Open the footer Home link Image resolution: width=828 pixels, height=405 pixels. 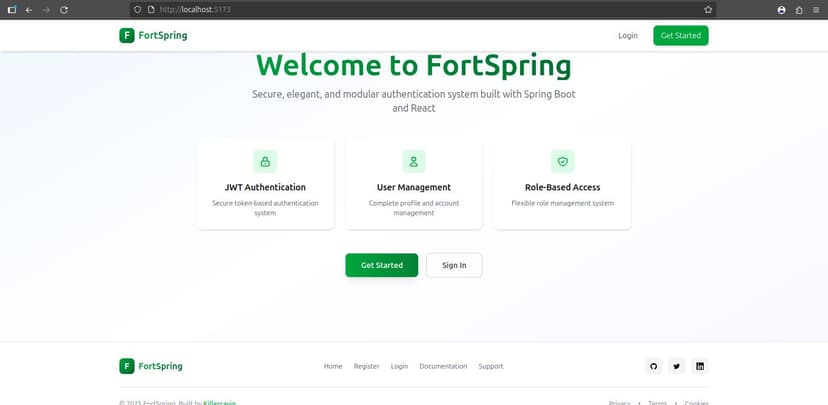coord(333,366)
